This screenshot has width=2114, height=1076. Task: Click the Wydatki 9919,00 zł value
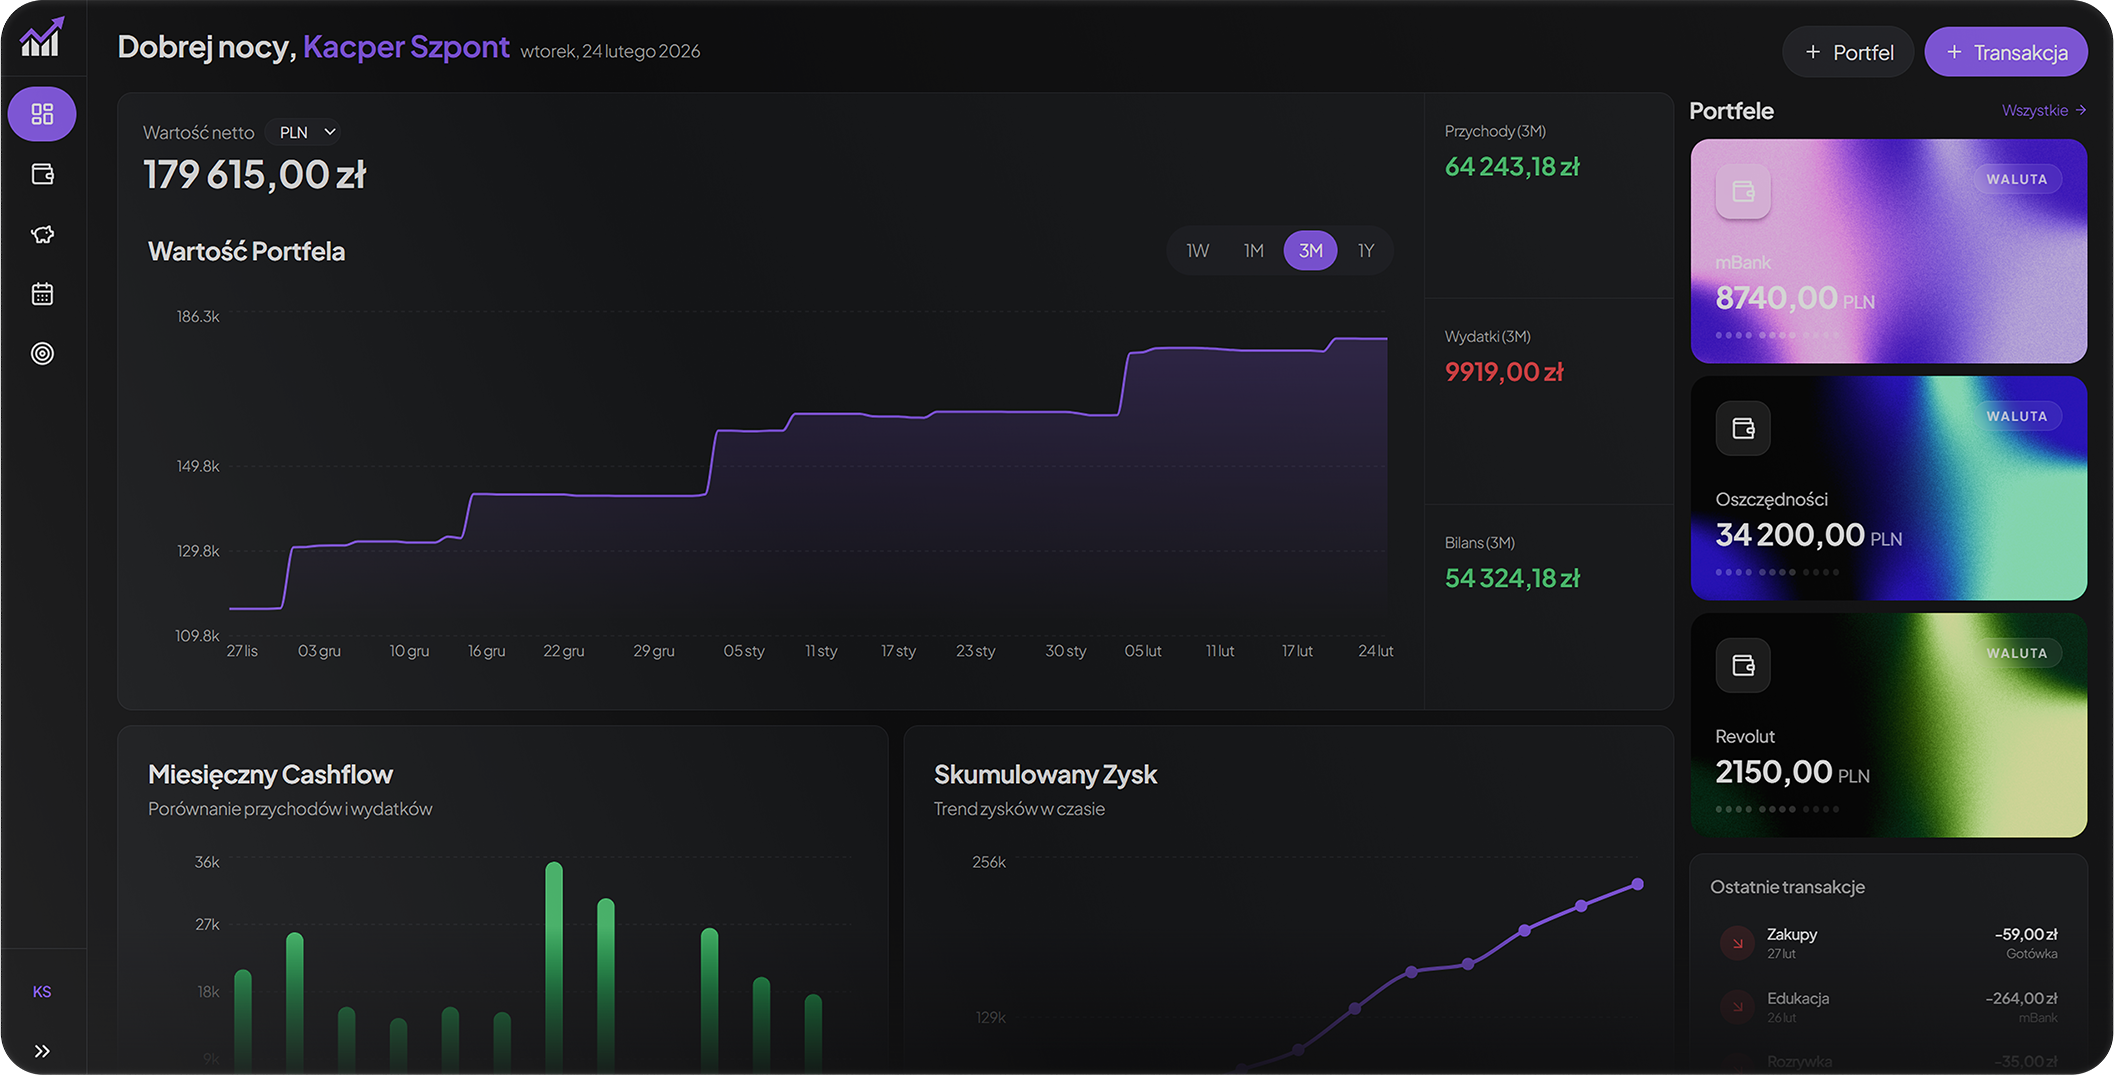click(1504, 372)
